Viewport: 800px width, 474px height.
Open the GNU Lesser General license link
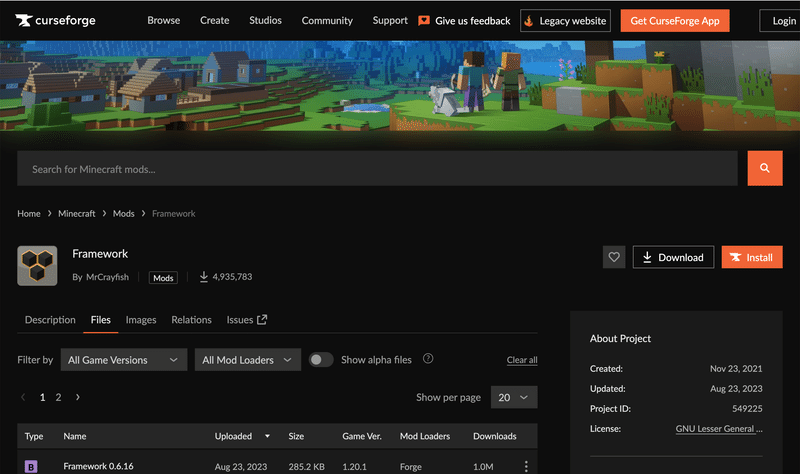pyautogui.click(x=719, y=429)
